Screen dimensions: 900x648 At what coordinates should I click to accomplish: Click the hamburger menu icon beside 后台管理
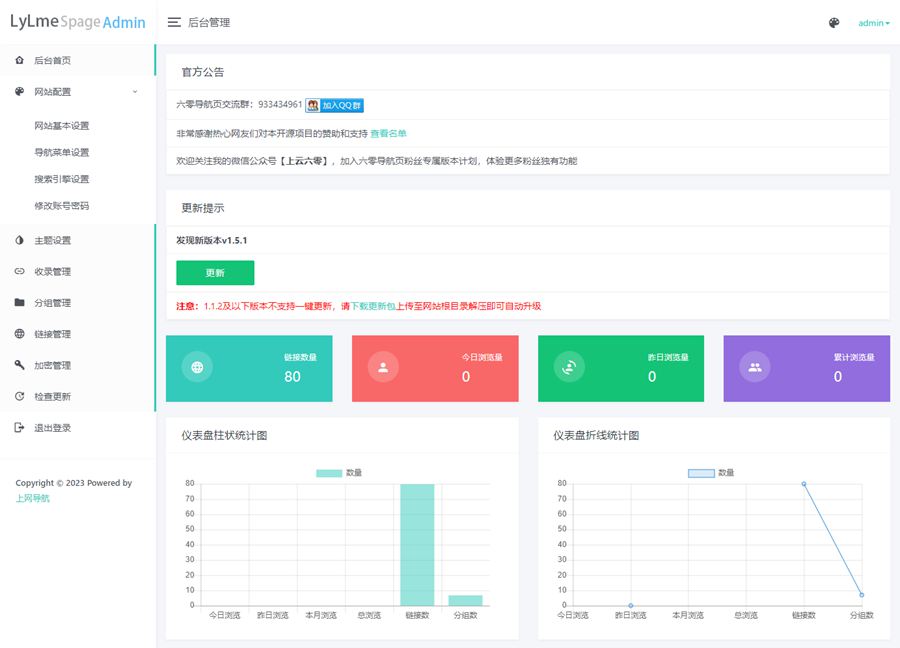point(174,22)
